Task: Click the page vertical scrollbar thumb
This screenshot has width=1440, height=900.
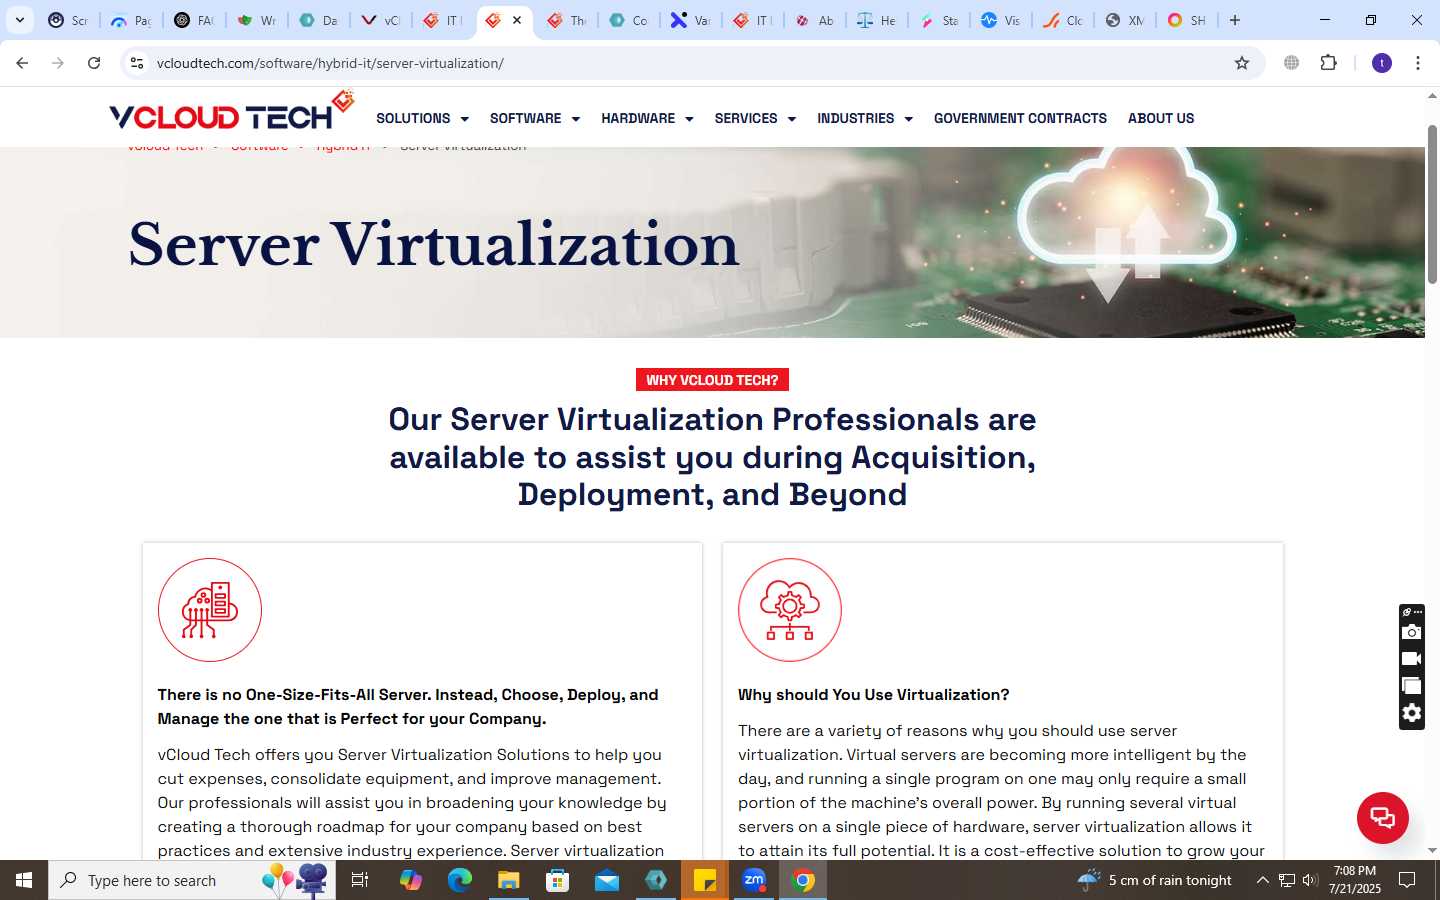Action: point(1432,205)
